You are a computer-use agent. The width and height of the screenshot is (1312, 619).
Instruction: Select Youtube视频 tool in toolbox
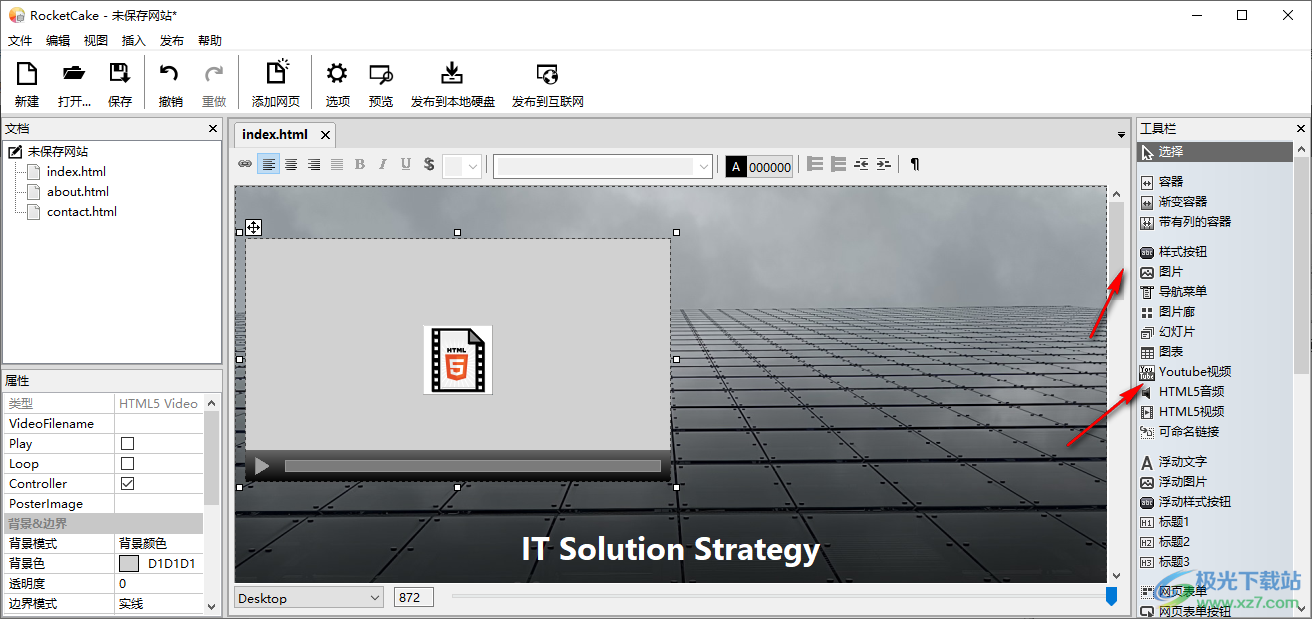[1194, 371]
